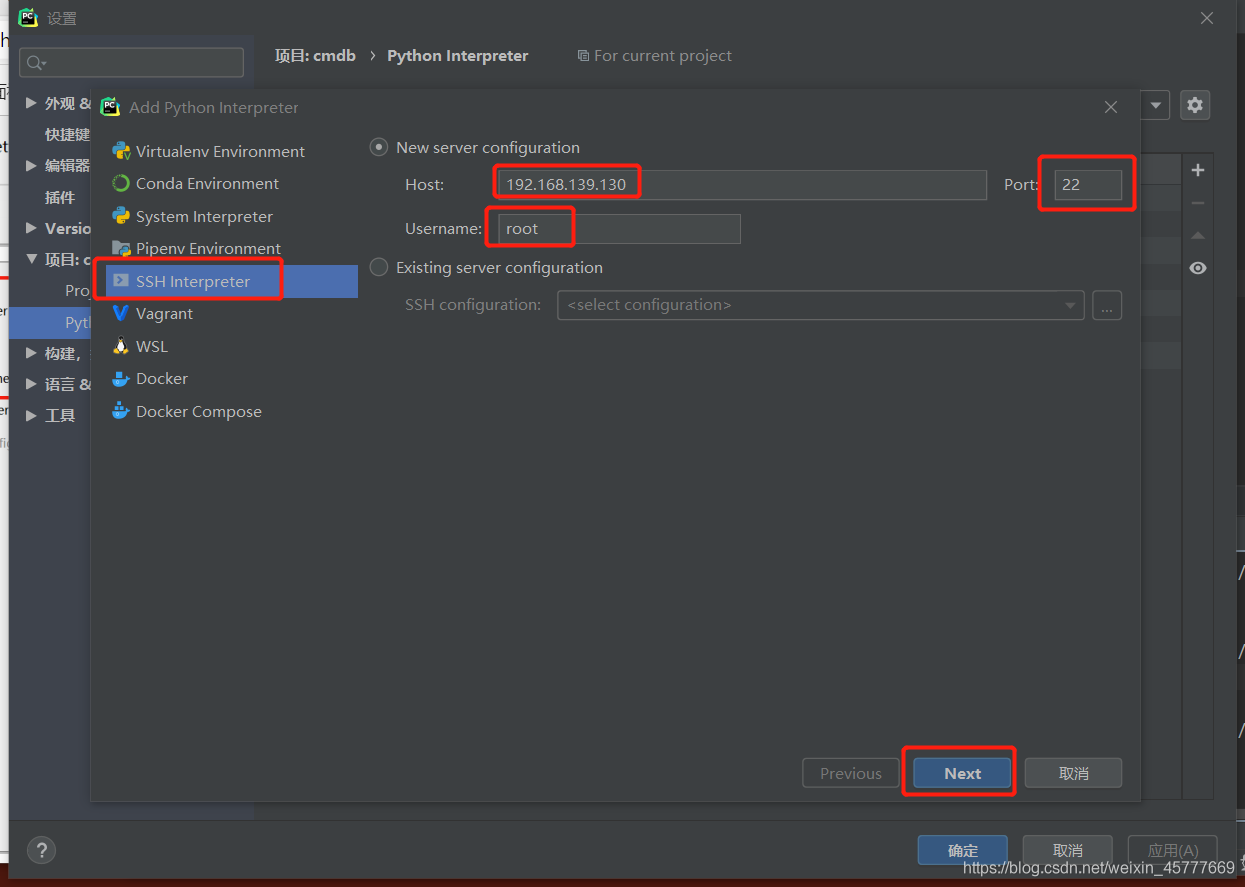Expand Version Control settings category
Screen dimensions: 1245x887
point(31,228)
